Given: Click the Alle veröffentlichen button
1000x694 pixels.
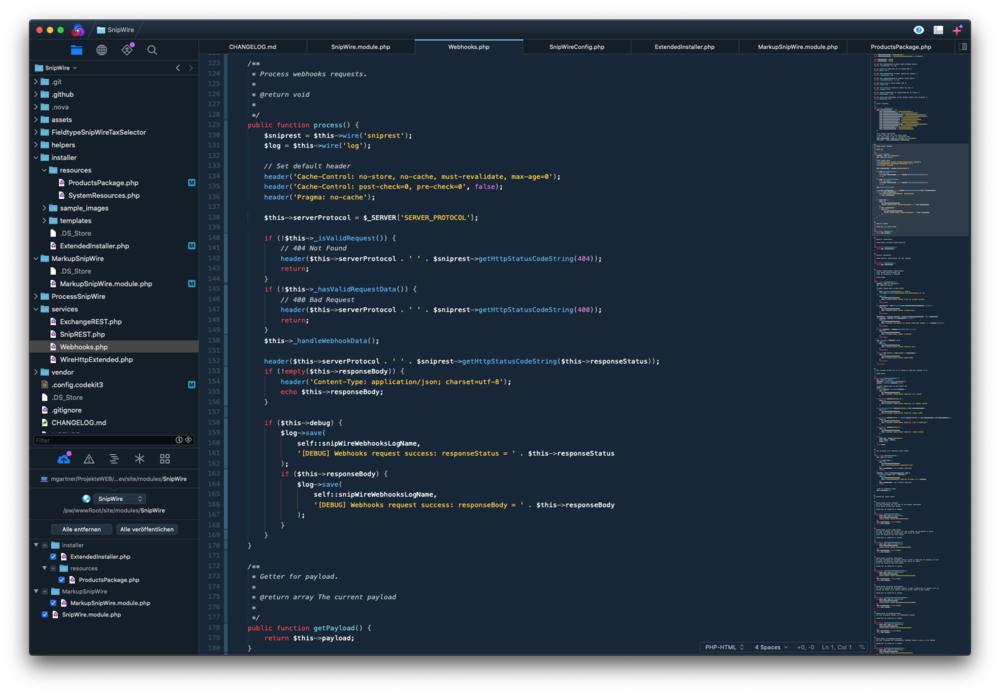Looking at the screenshot, I should (x=147, y=529).
